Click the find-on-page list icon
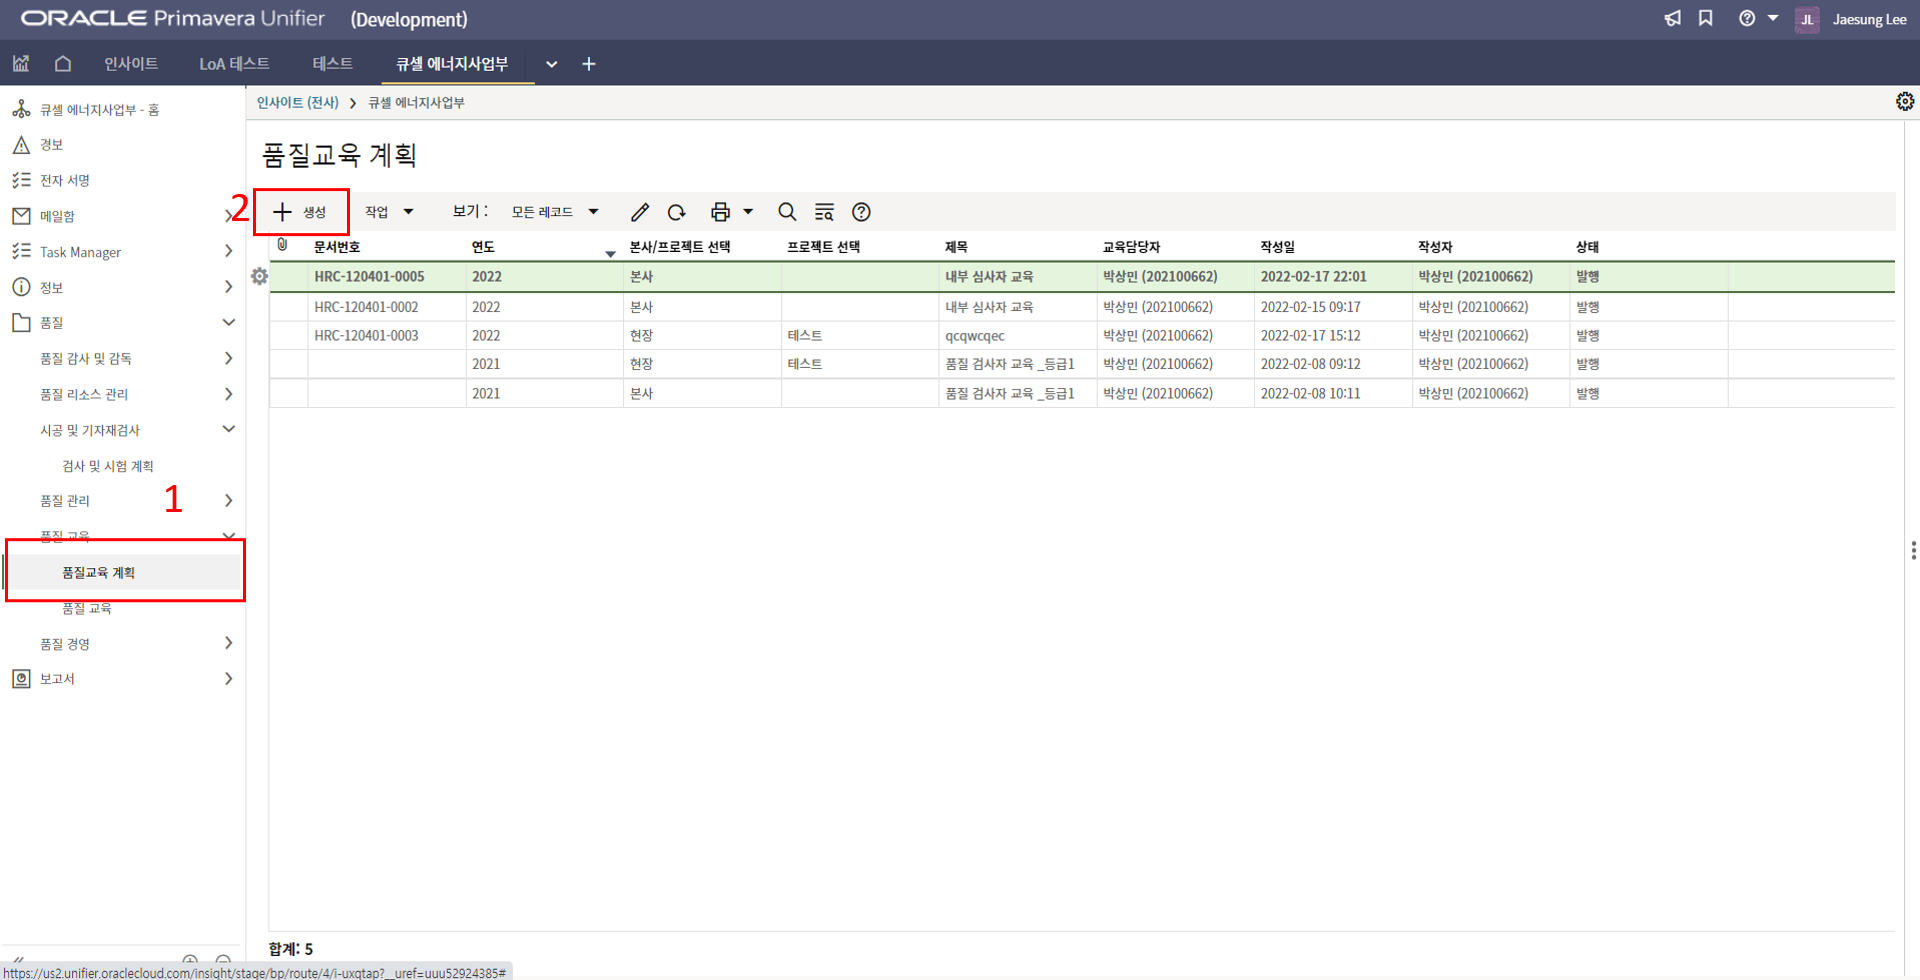Image resolution: width=1920 pixels, height=980 pixels. coord(824,212)
